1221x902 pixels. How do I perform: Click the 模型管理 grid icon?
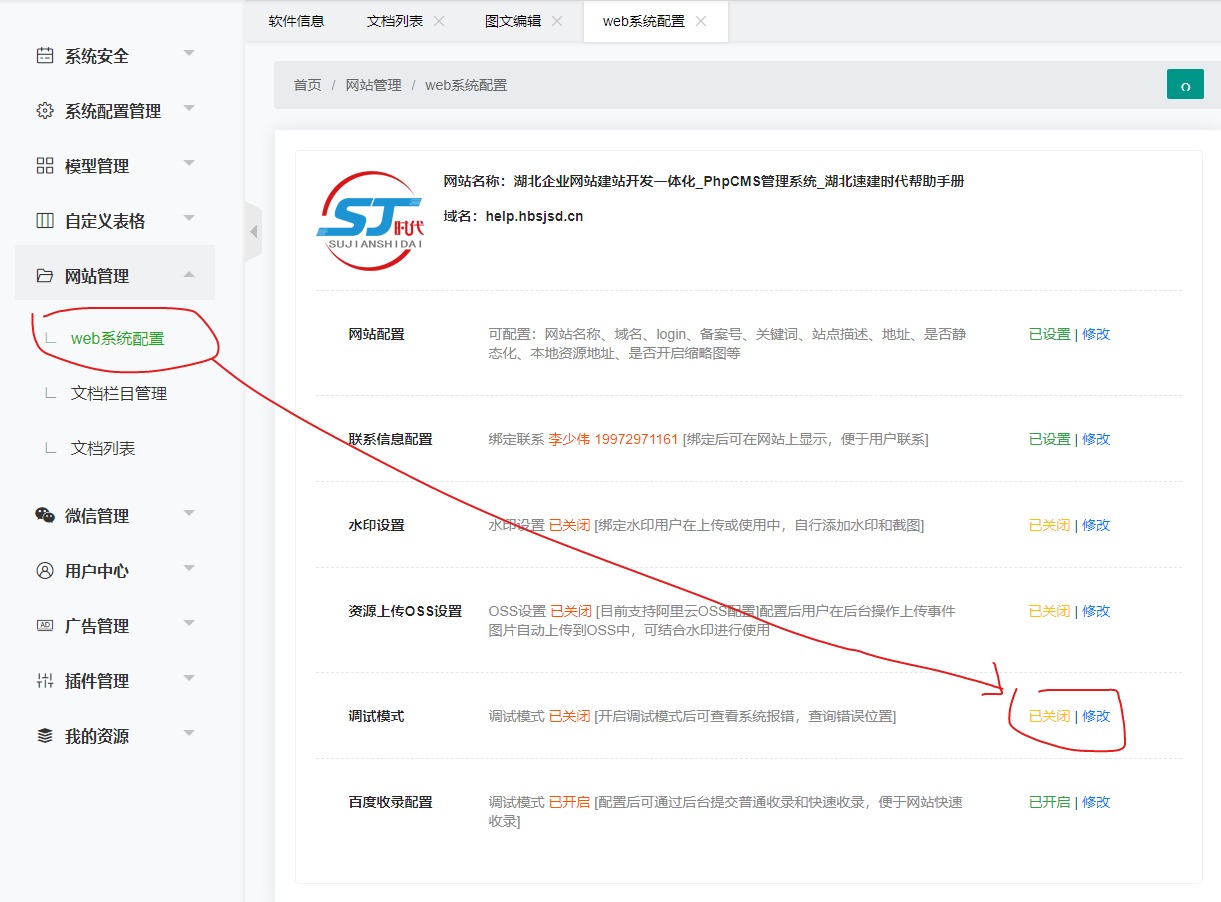coord(45,166)
